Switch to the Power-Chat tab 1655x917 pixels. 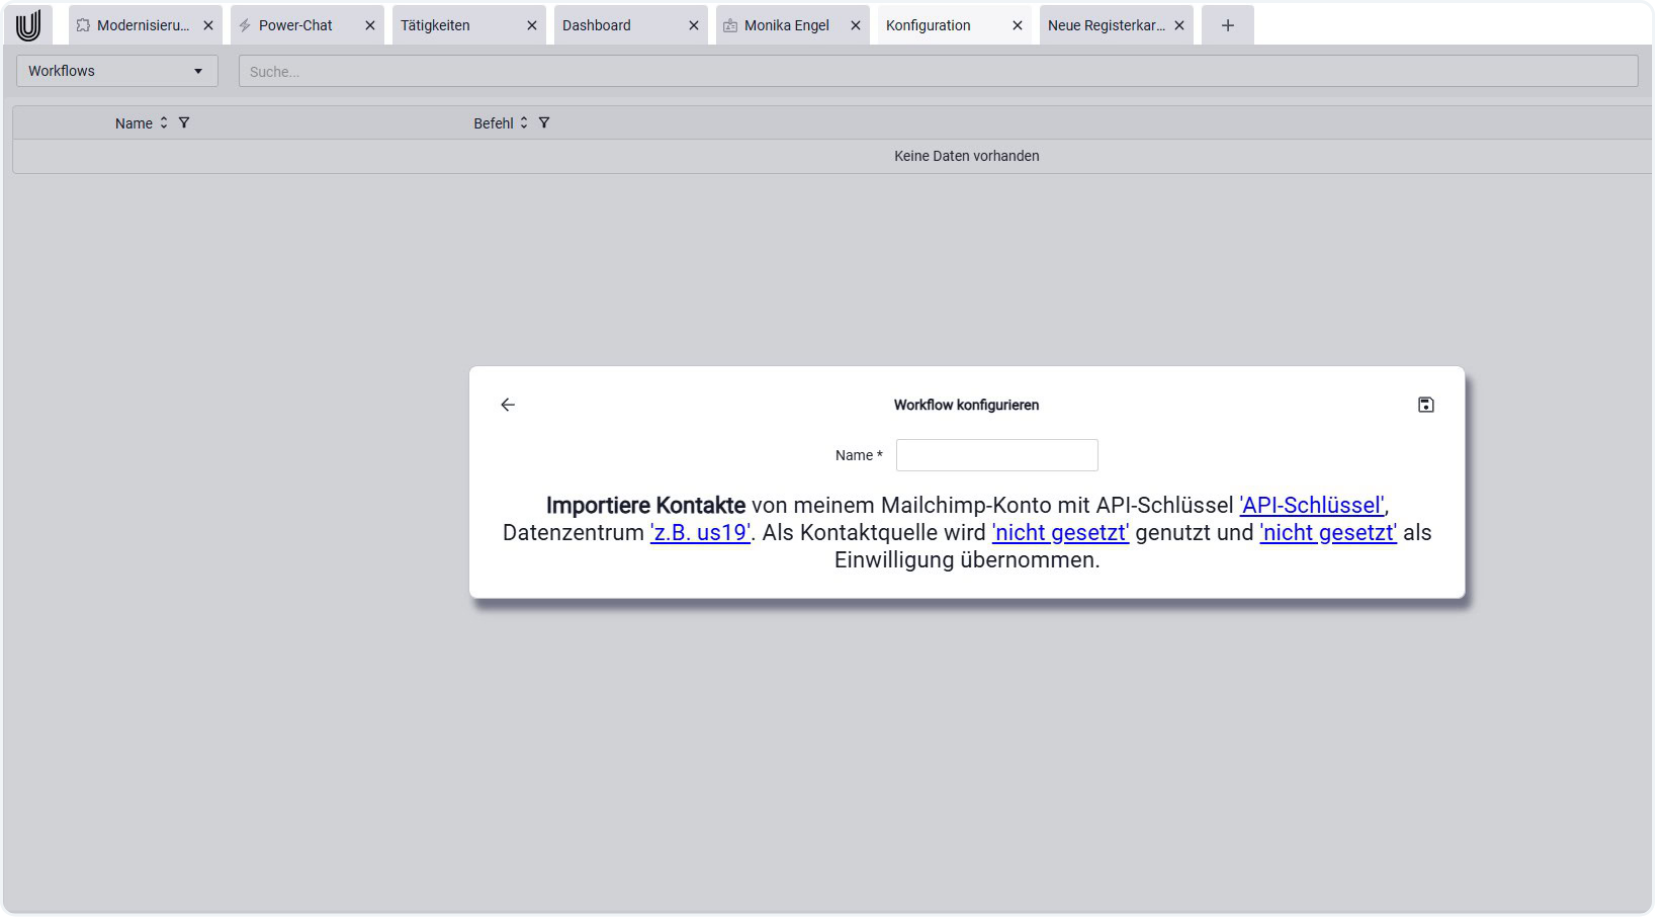tap(295, 26)
